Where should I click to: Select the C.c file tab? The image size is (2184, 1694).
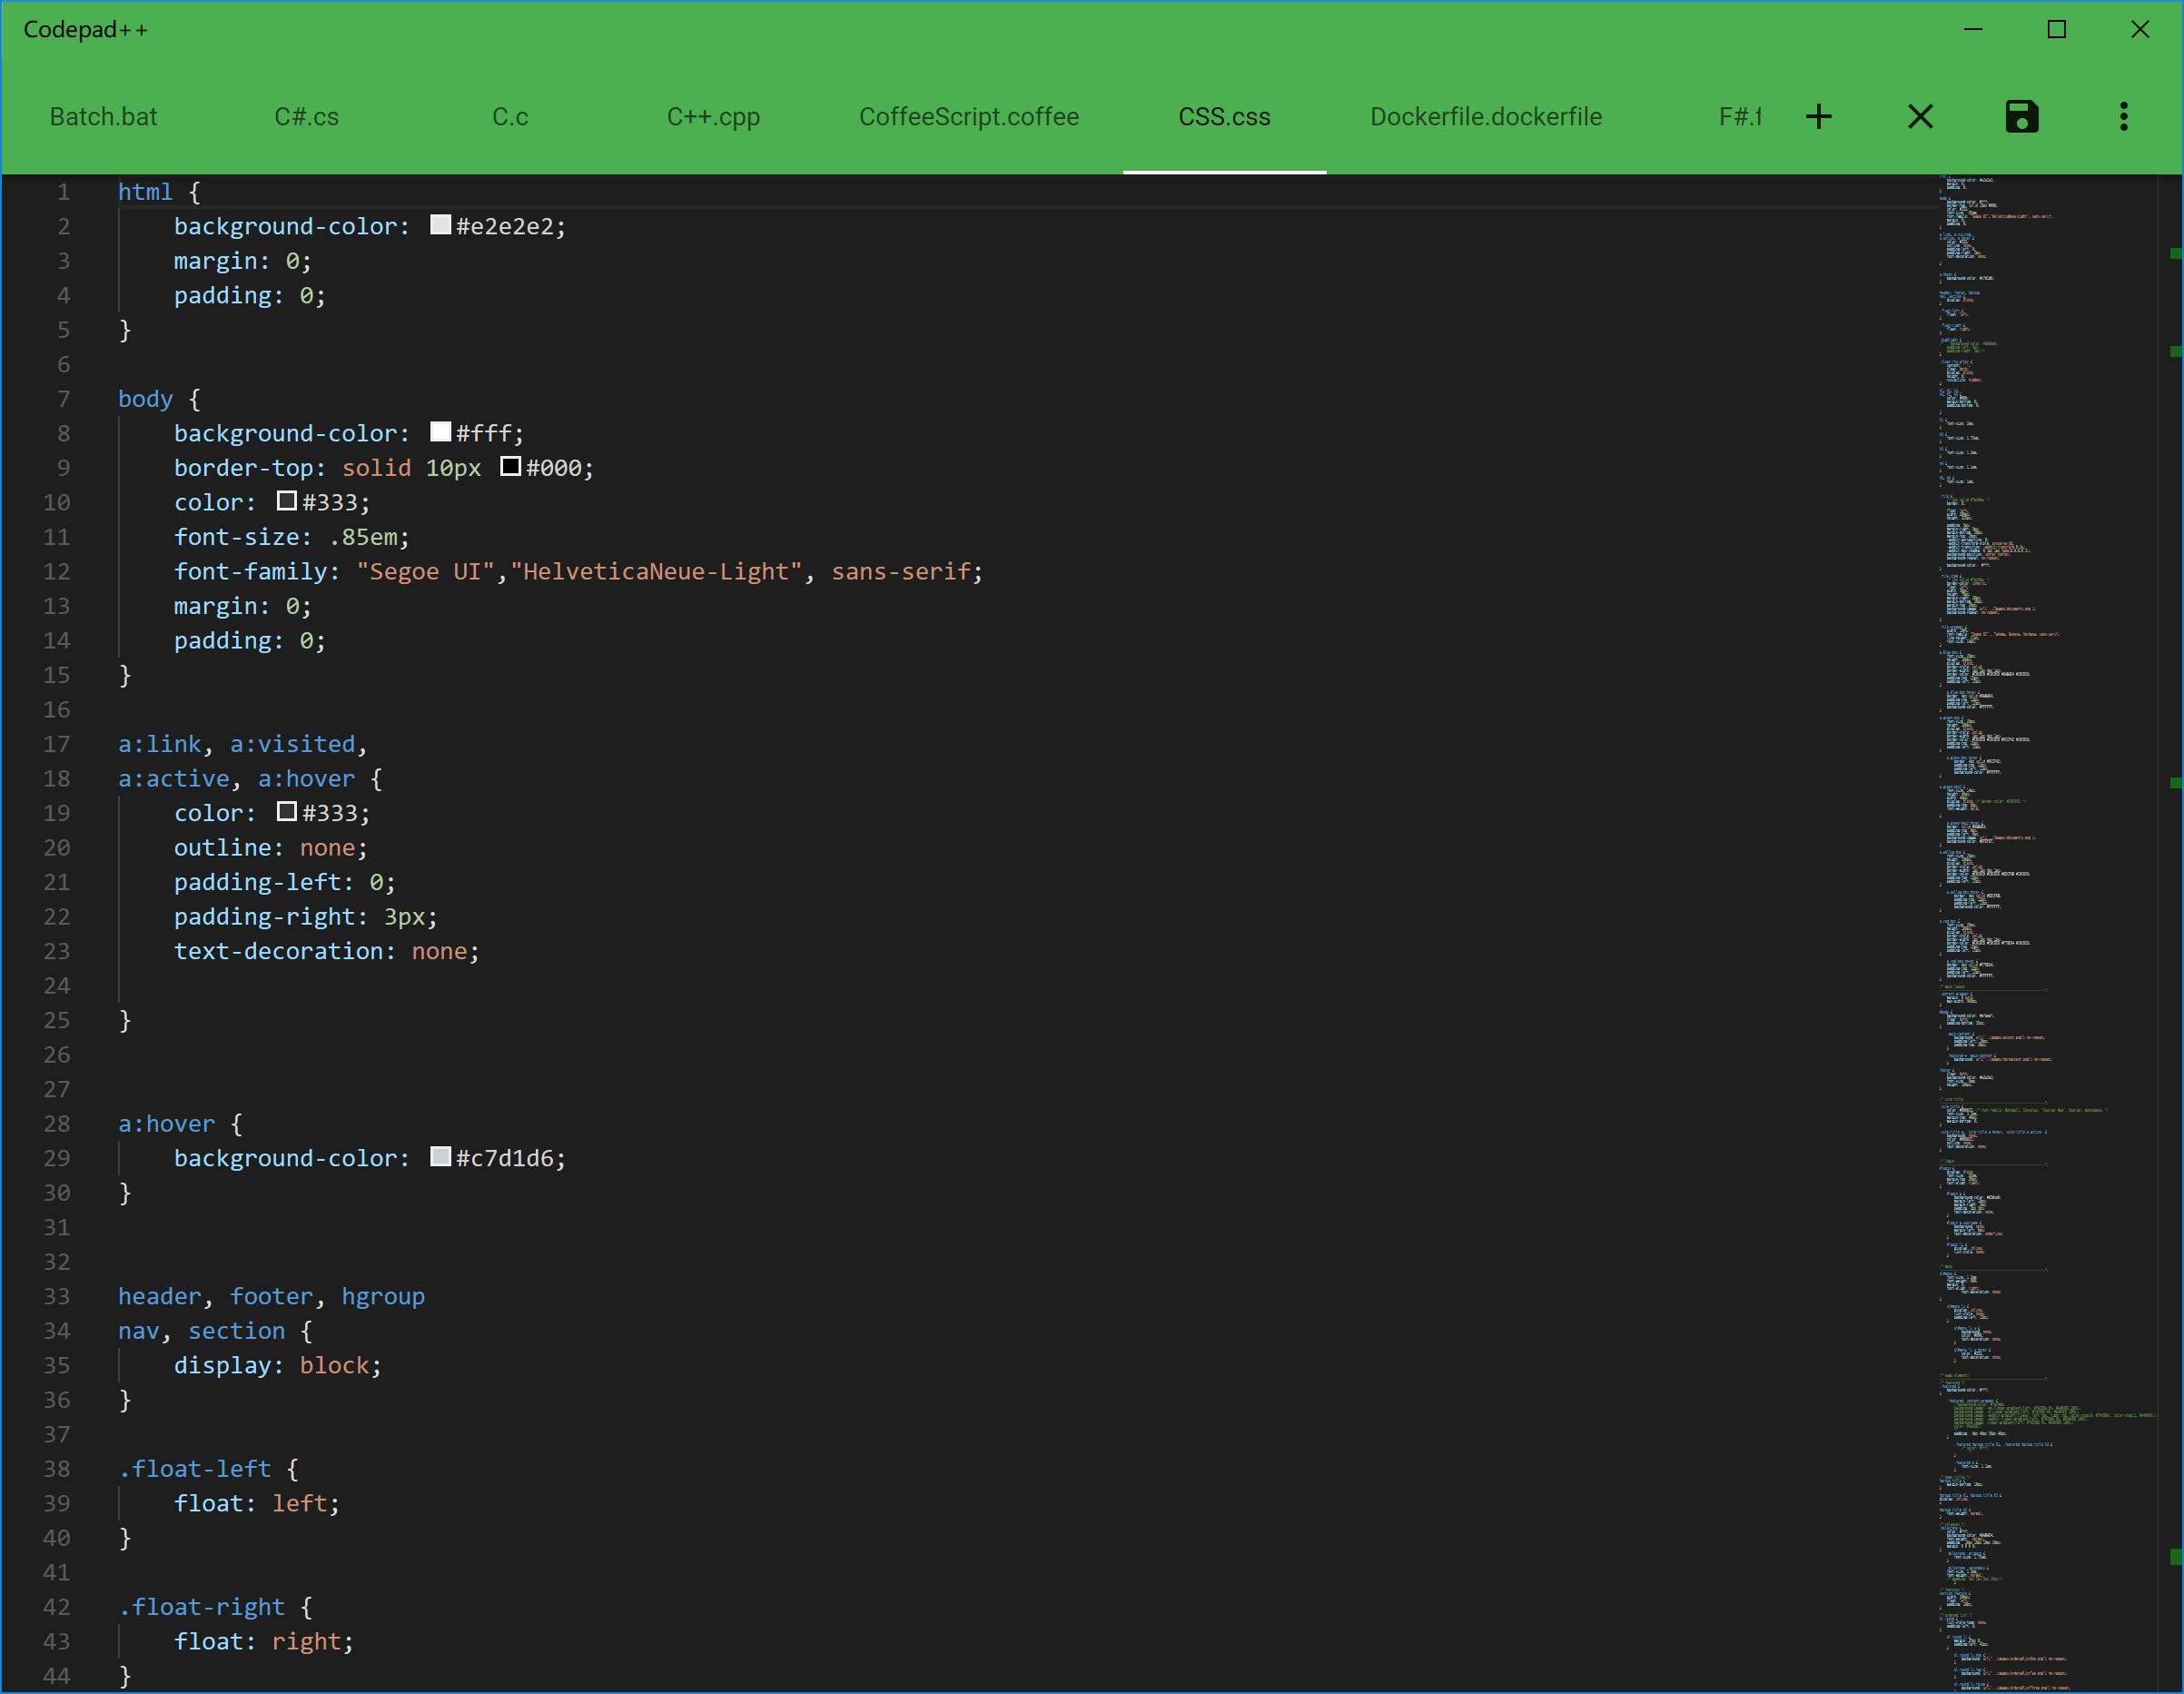point(510,117)
